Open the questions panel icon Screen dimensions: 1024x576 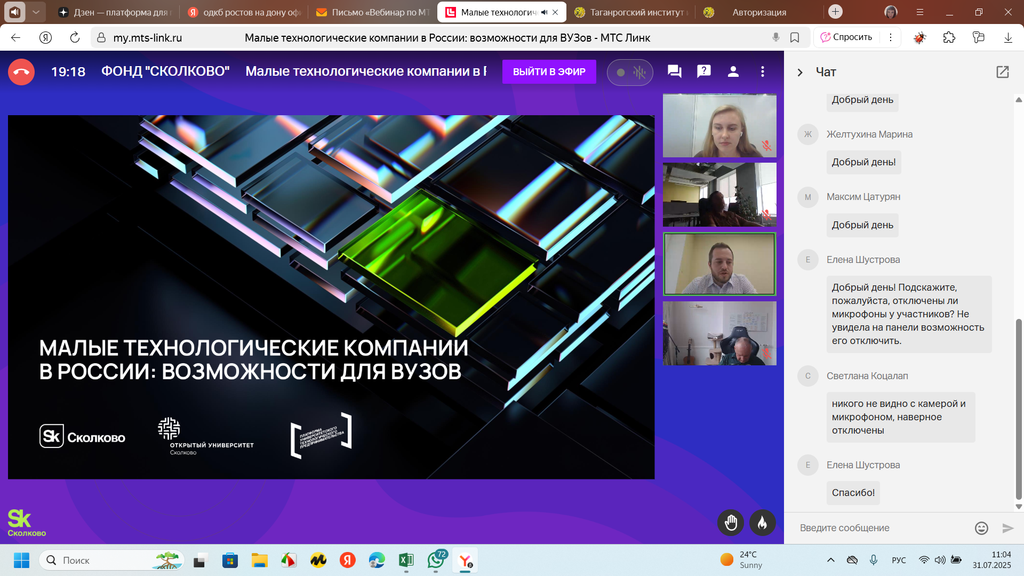coord(704,72)
